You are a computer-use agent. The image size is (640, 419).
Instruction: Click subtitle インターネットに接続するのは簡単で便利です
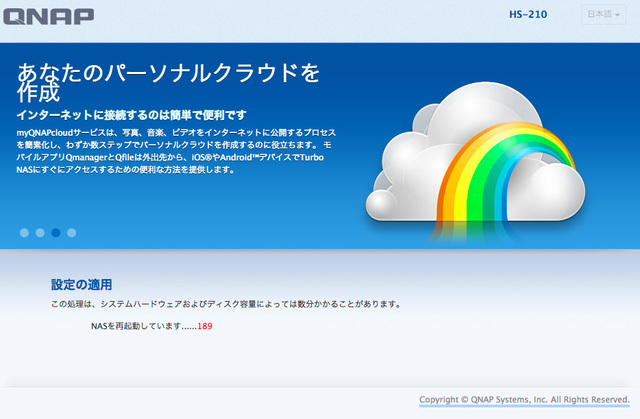click(x=131, y=115)
